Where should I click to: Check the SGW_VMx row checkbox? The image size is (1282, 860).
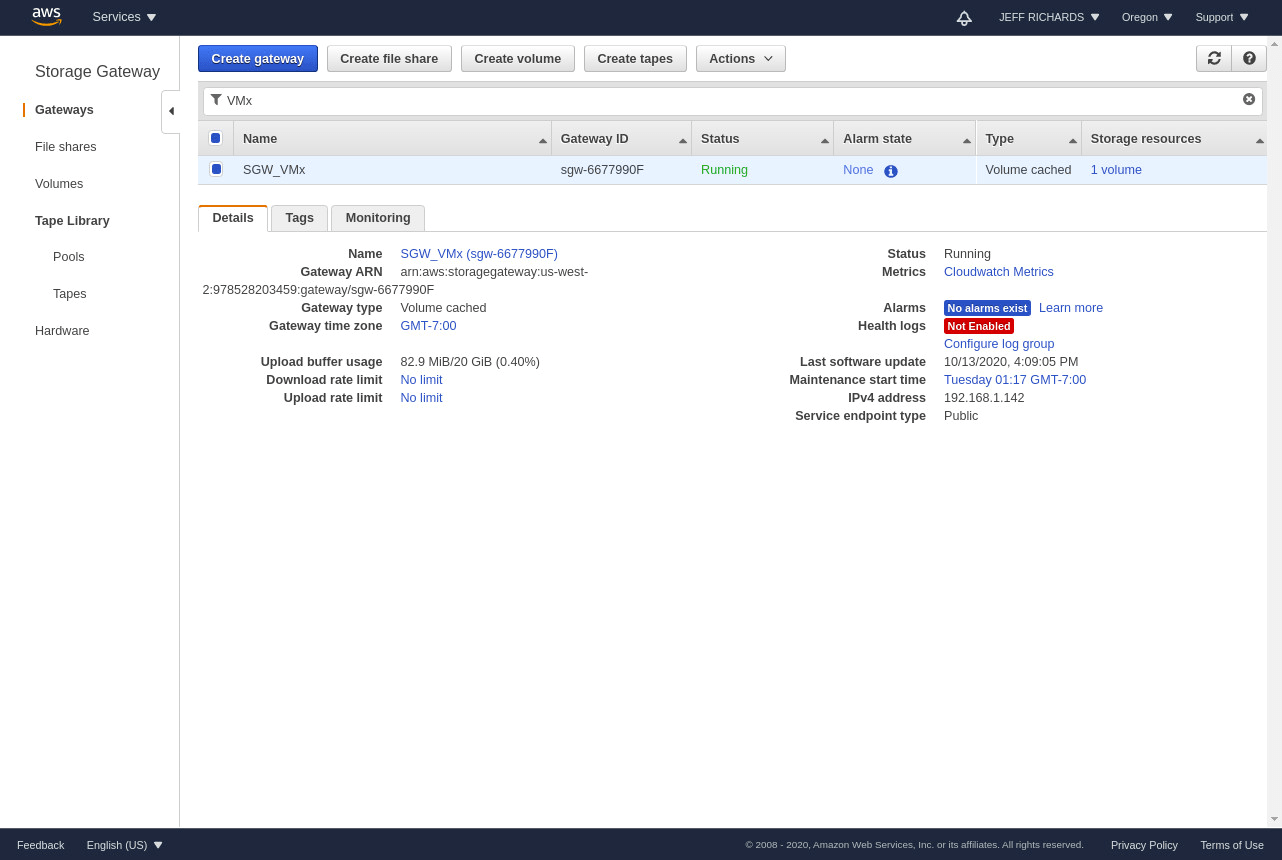point(216,169)
